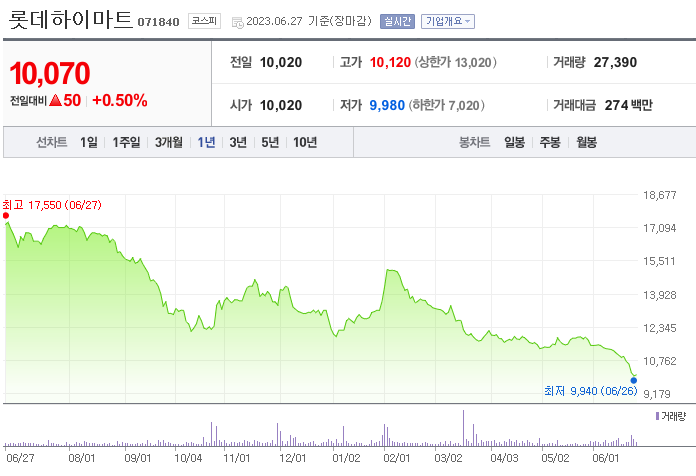Select the 3개월 line chart tab

click(169, 143)
